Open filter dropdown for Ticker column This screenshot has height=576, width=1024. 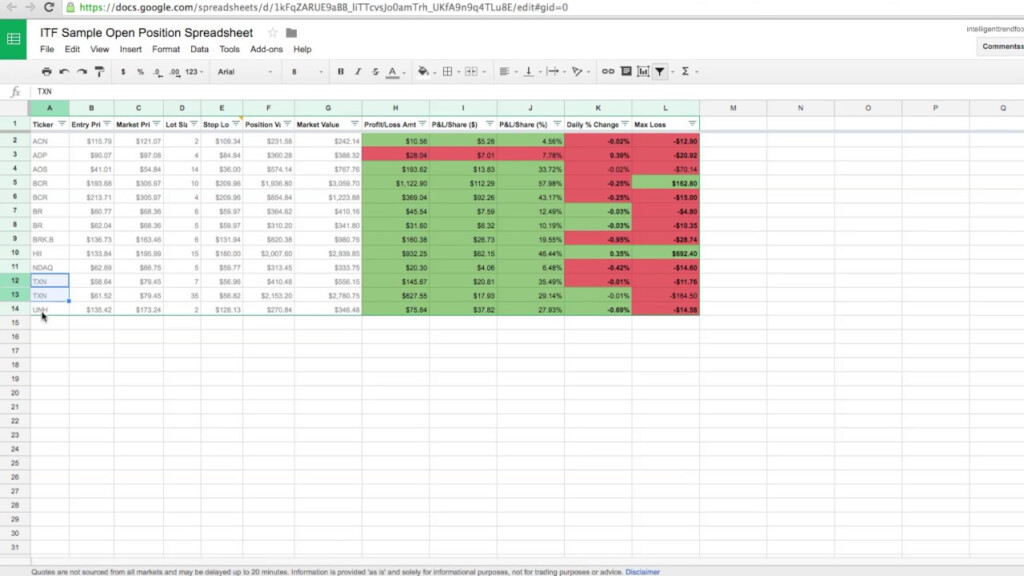62,124
